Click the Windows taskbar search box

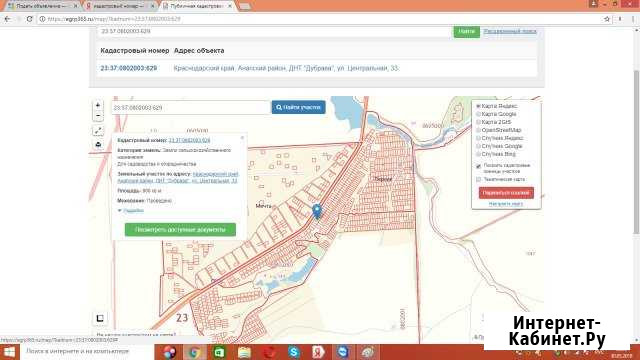coord(87,352)
